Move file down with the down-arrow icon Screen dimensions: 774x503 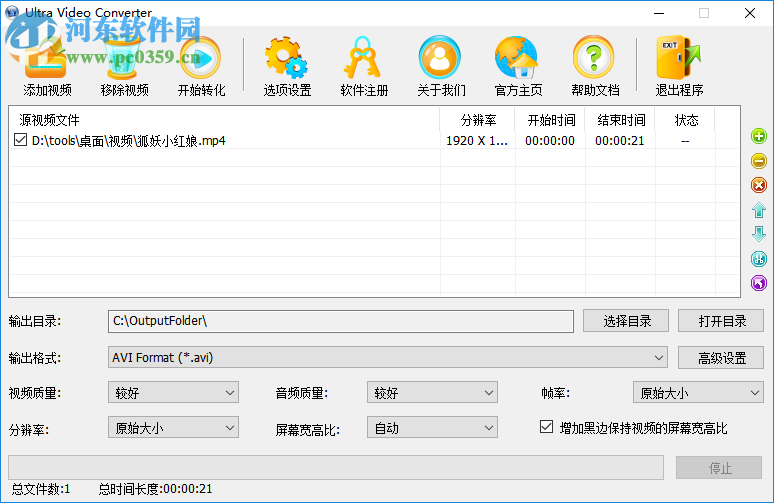pyautogui.click(x=759, y=233)
